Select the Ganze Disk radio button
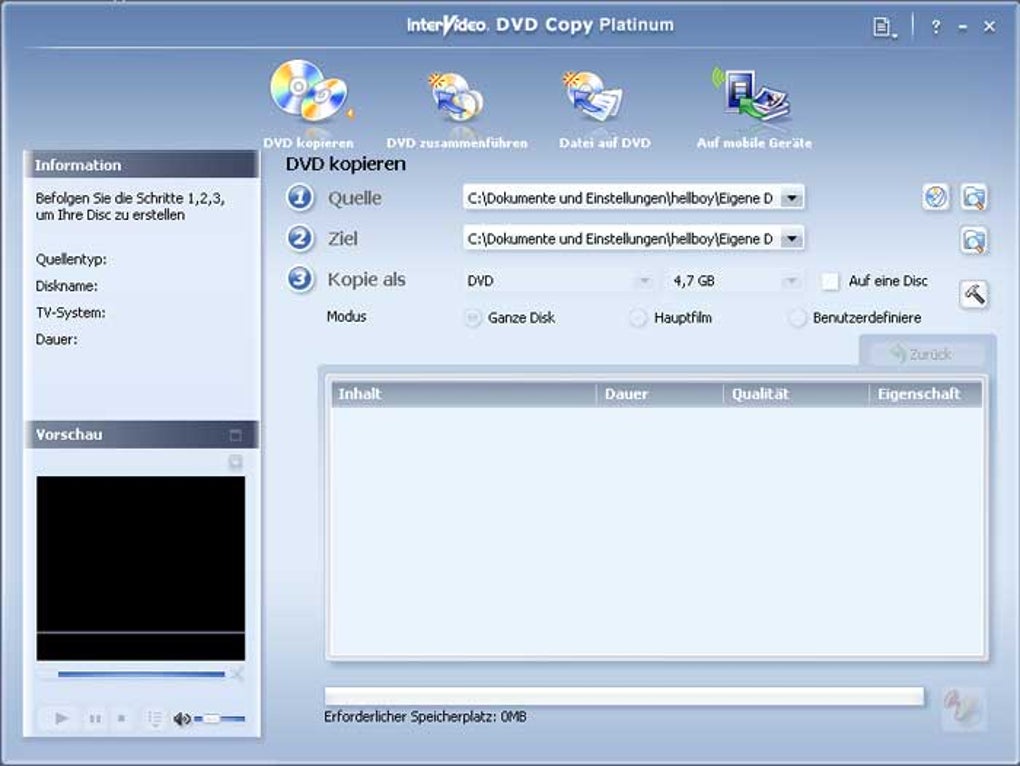Viewport: 1020px width, 766px height. (473, 318)
